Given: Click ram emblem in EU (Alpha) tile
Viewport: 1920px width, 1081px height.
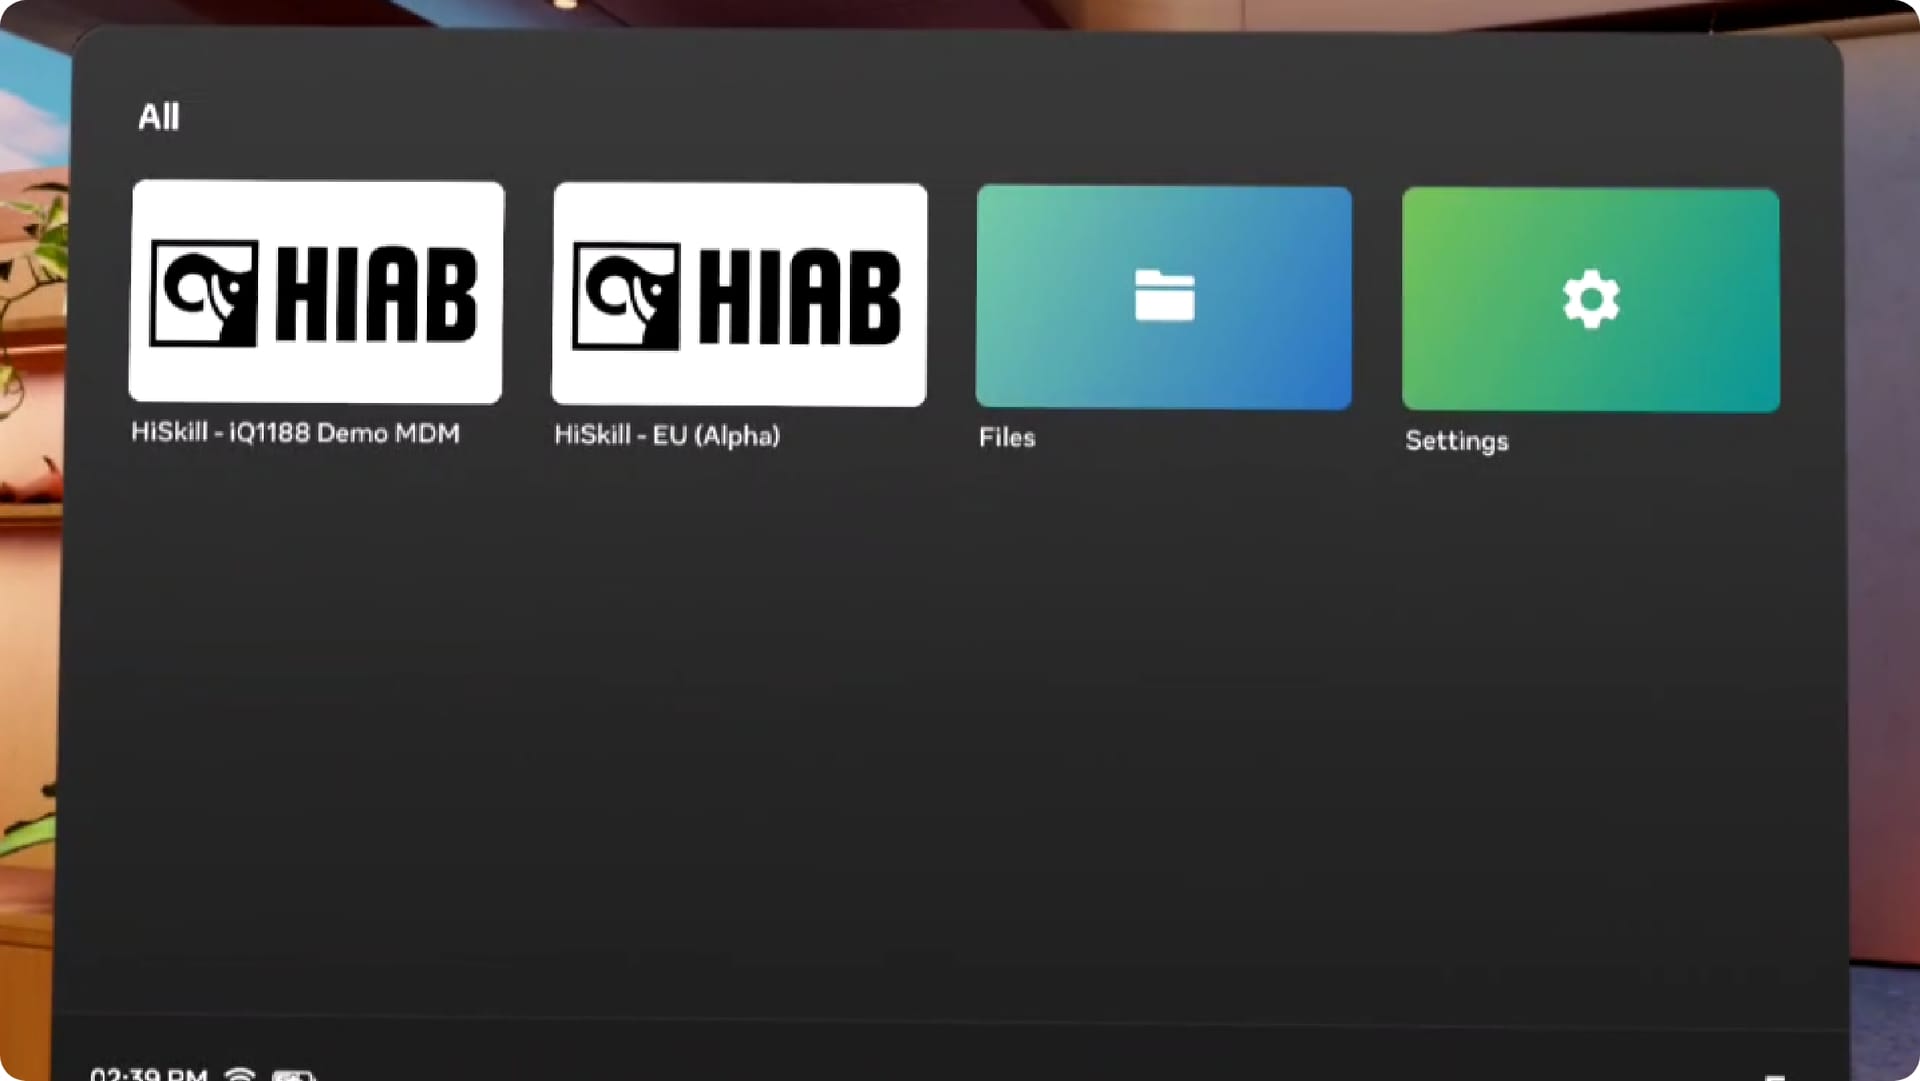Looking at the screenshot, I should [626, 298].
